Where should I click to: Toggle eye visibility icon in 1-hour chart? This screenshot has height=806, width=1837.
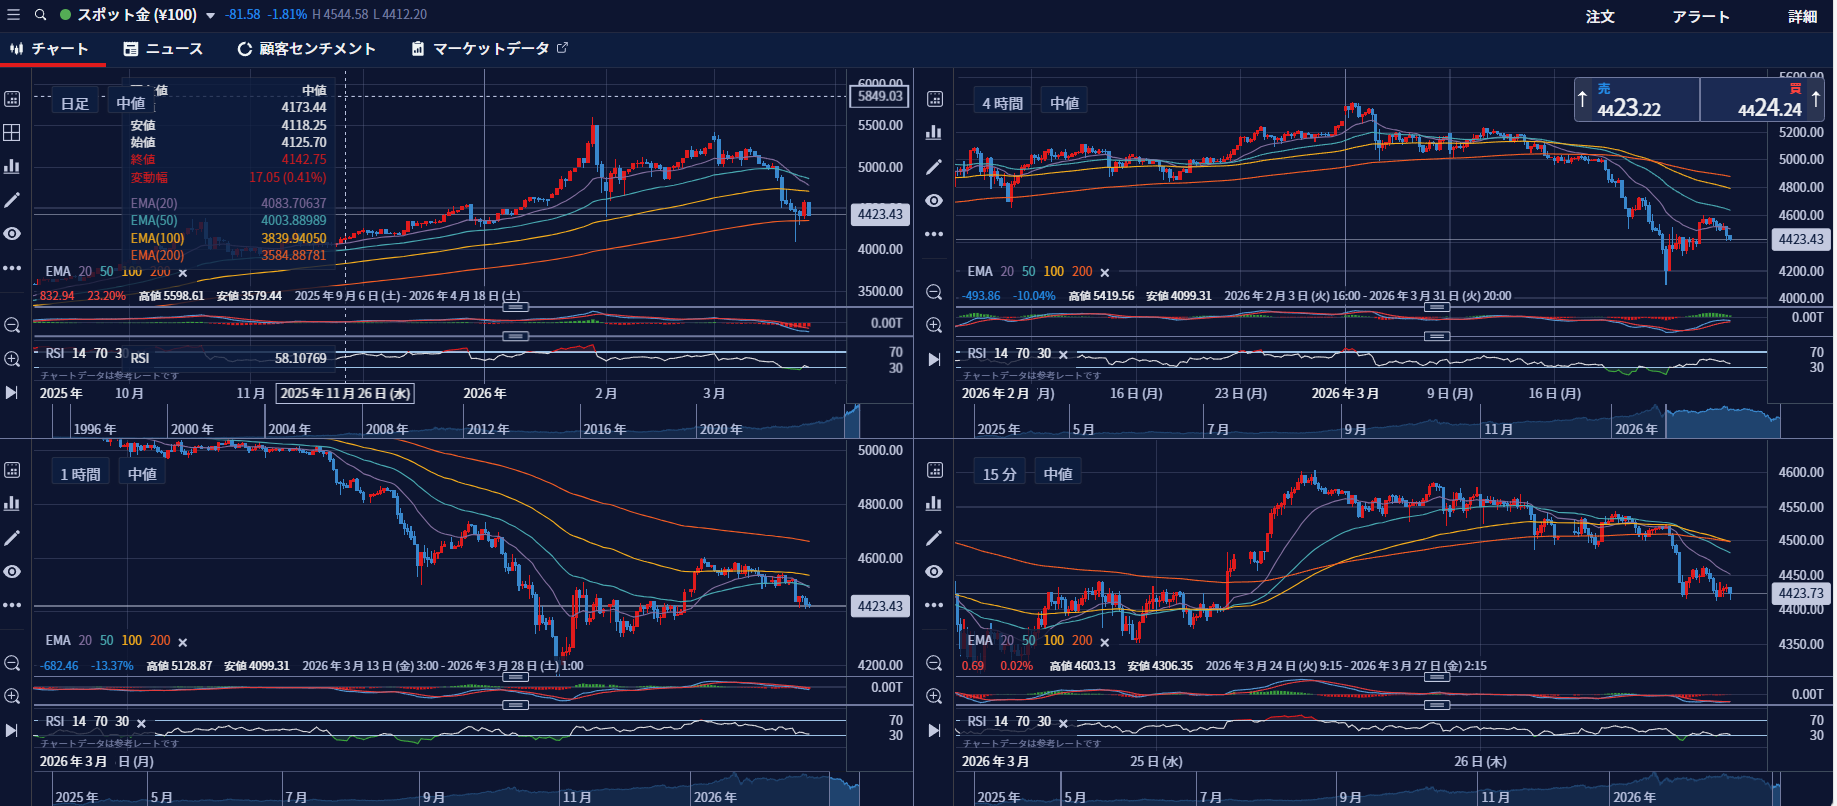[x=12, y=572]
